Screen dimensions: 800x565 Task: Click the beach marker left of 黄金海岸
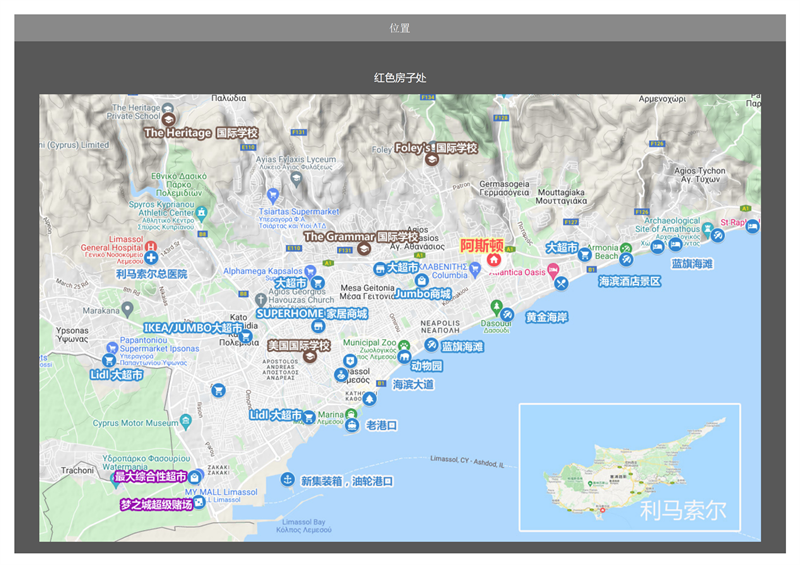click(x=507, y=314)
